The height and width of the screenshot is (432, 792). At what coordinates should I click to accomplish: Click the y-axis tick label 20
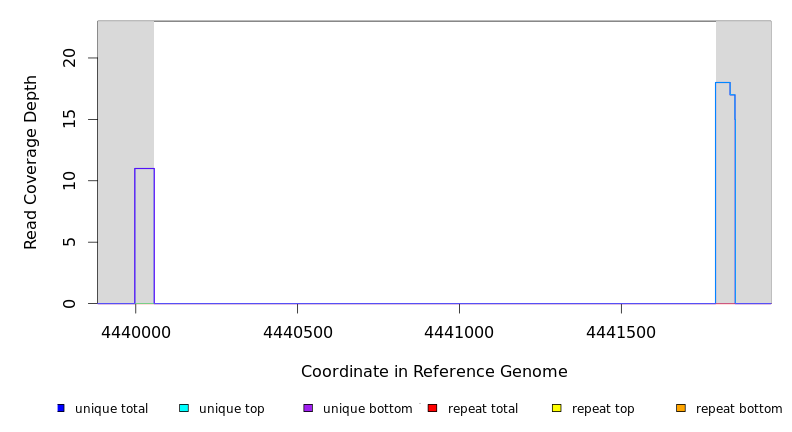(x=69, y=58)
